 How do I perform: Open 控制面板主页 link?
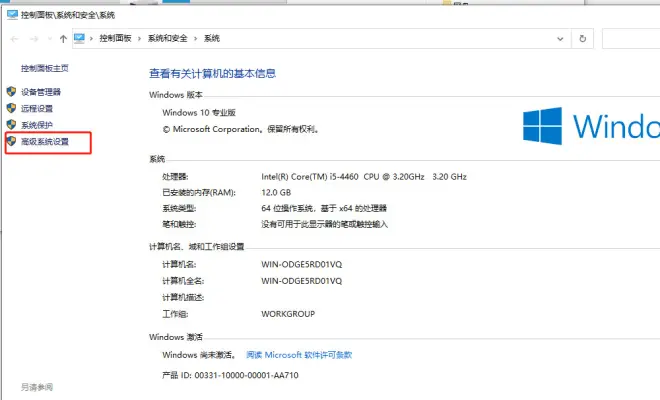[x=45, y=68]
